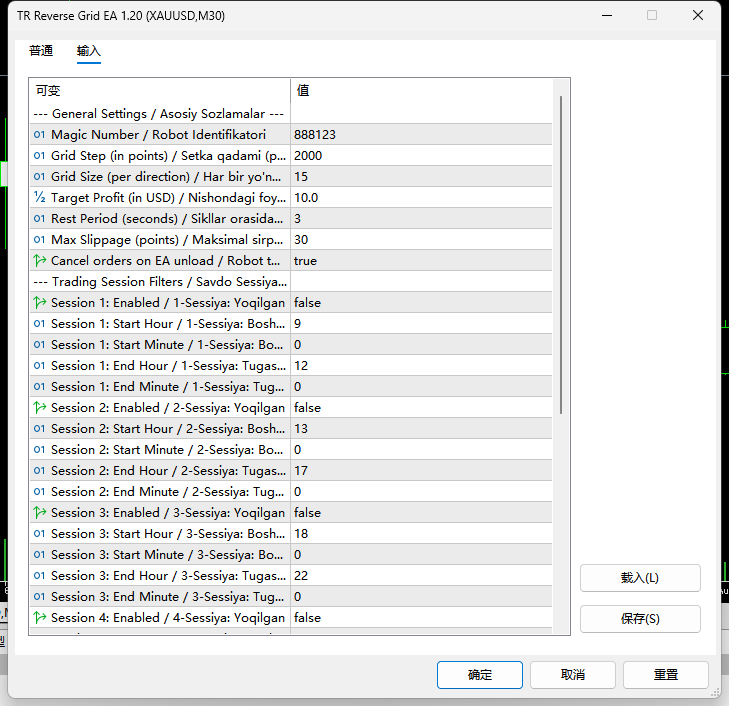Click the integer icon beside Grid Size
Viewport: 729px width, 706px height.
pos(40,177)
